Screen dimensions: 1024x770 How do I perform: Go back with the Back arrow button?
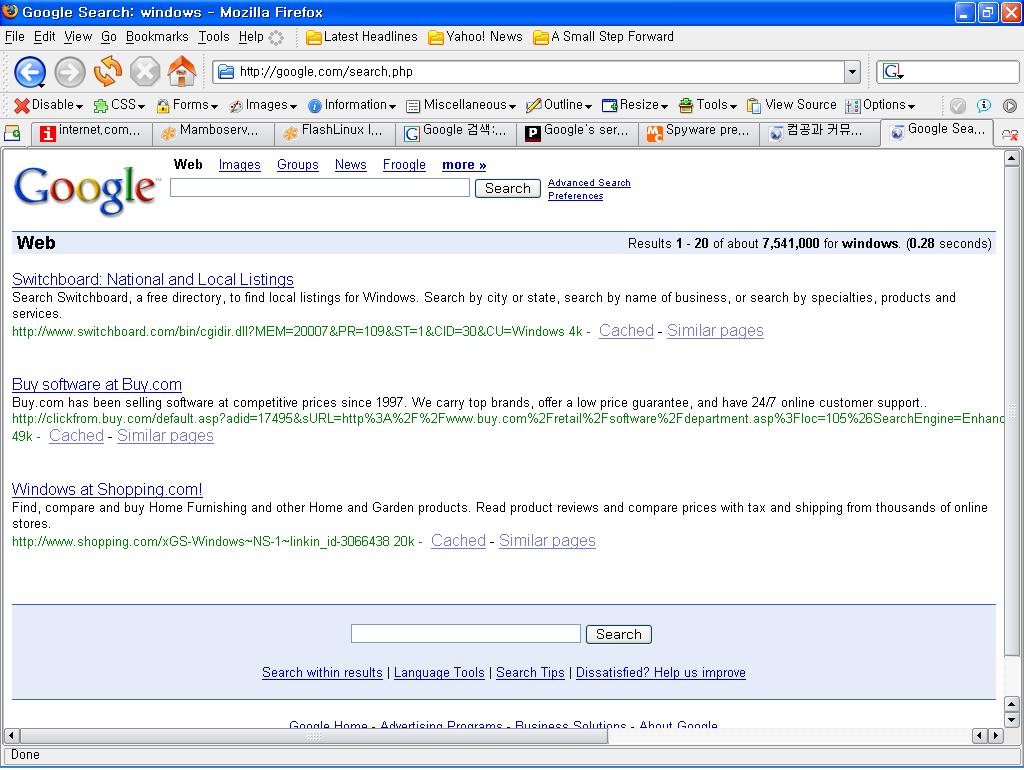[x=29, y=72]
